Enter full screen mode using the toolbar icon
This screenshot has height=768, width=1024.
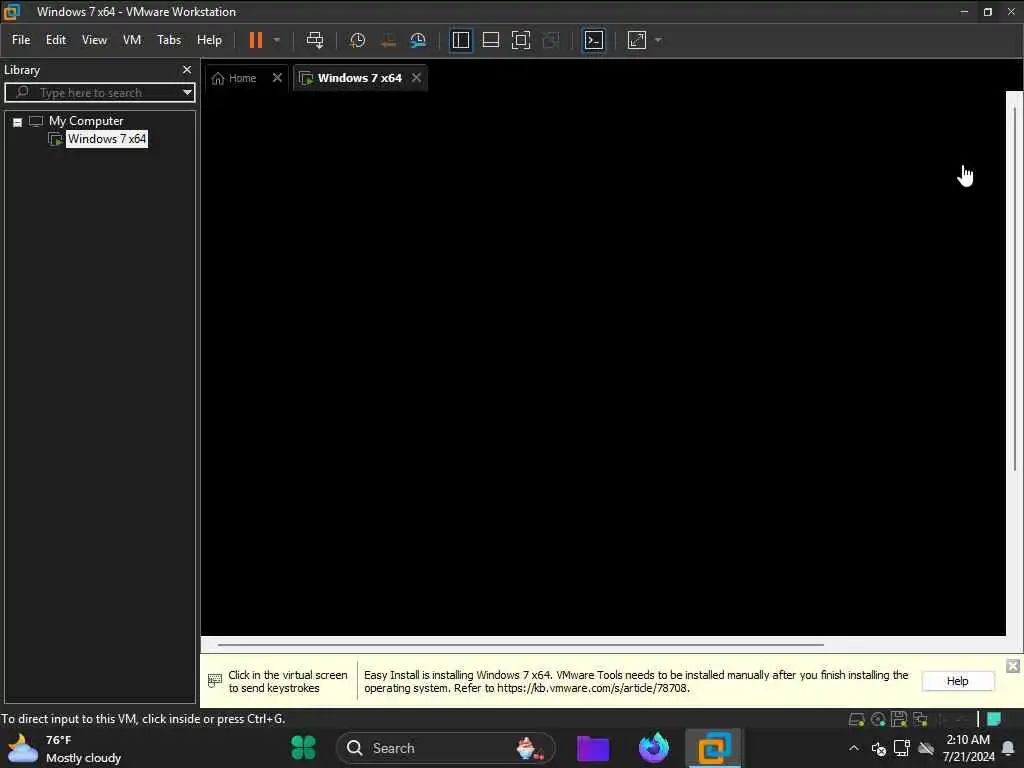coord(520,40)
